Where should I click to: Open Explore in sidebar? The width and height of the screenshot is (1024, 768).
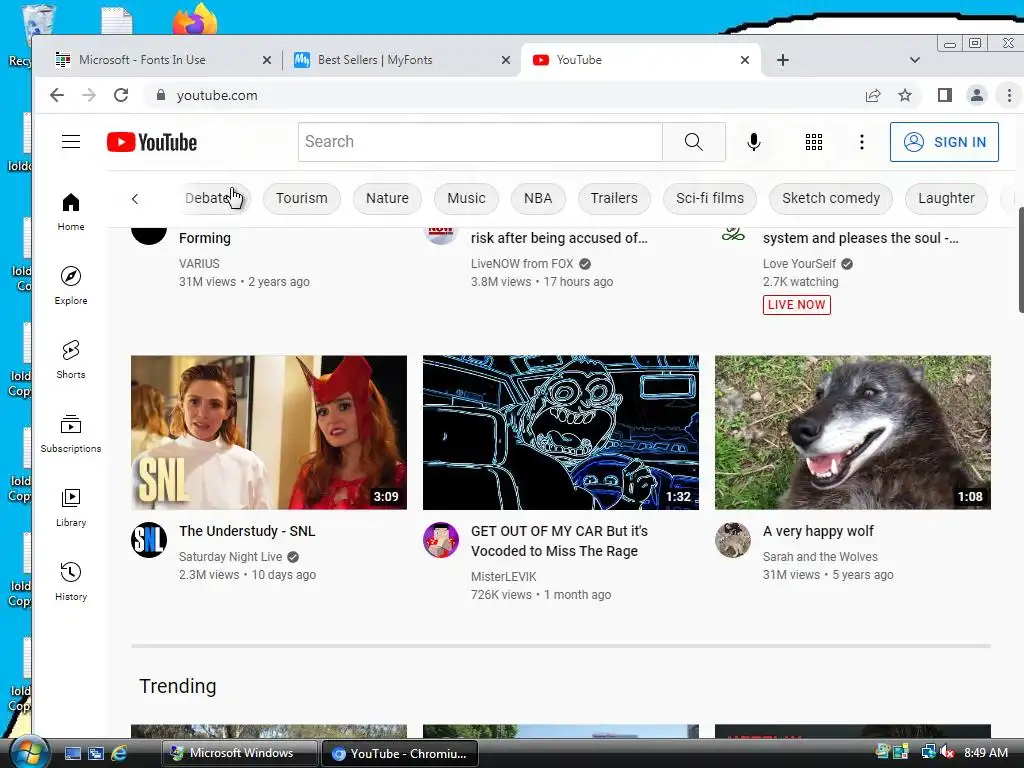click(x=71, y=286)
